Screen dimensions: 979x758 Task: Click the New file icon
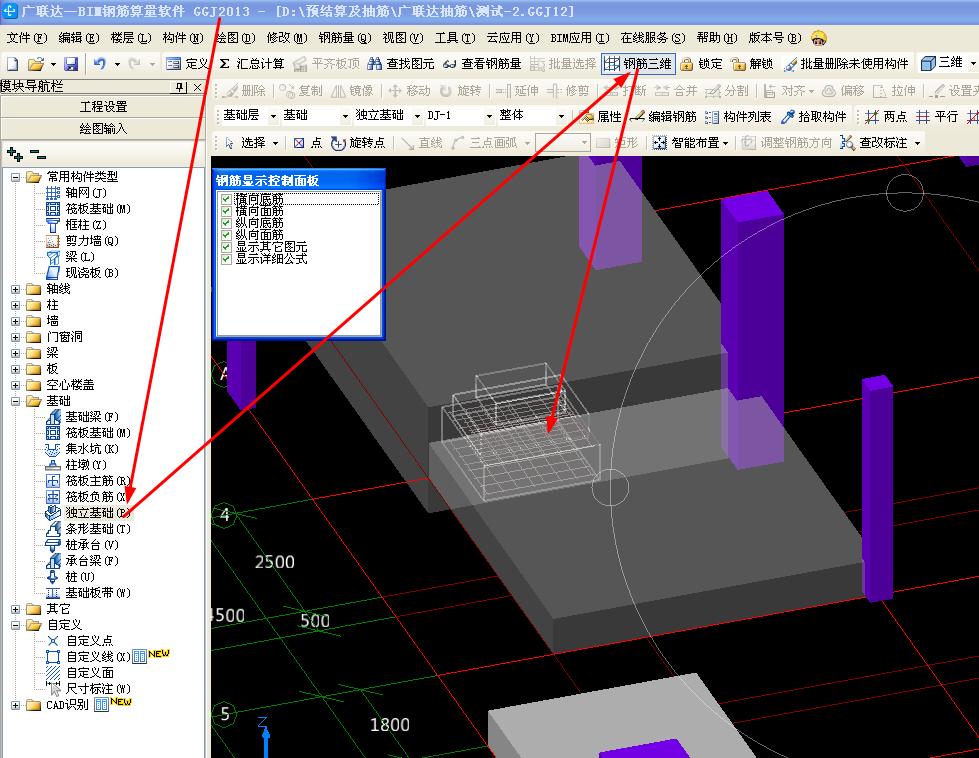click(12, 64)
